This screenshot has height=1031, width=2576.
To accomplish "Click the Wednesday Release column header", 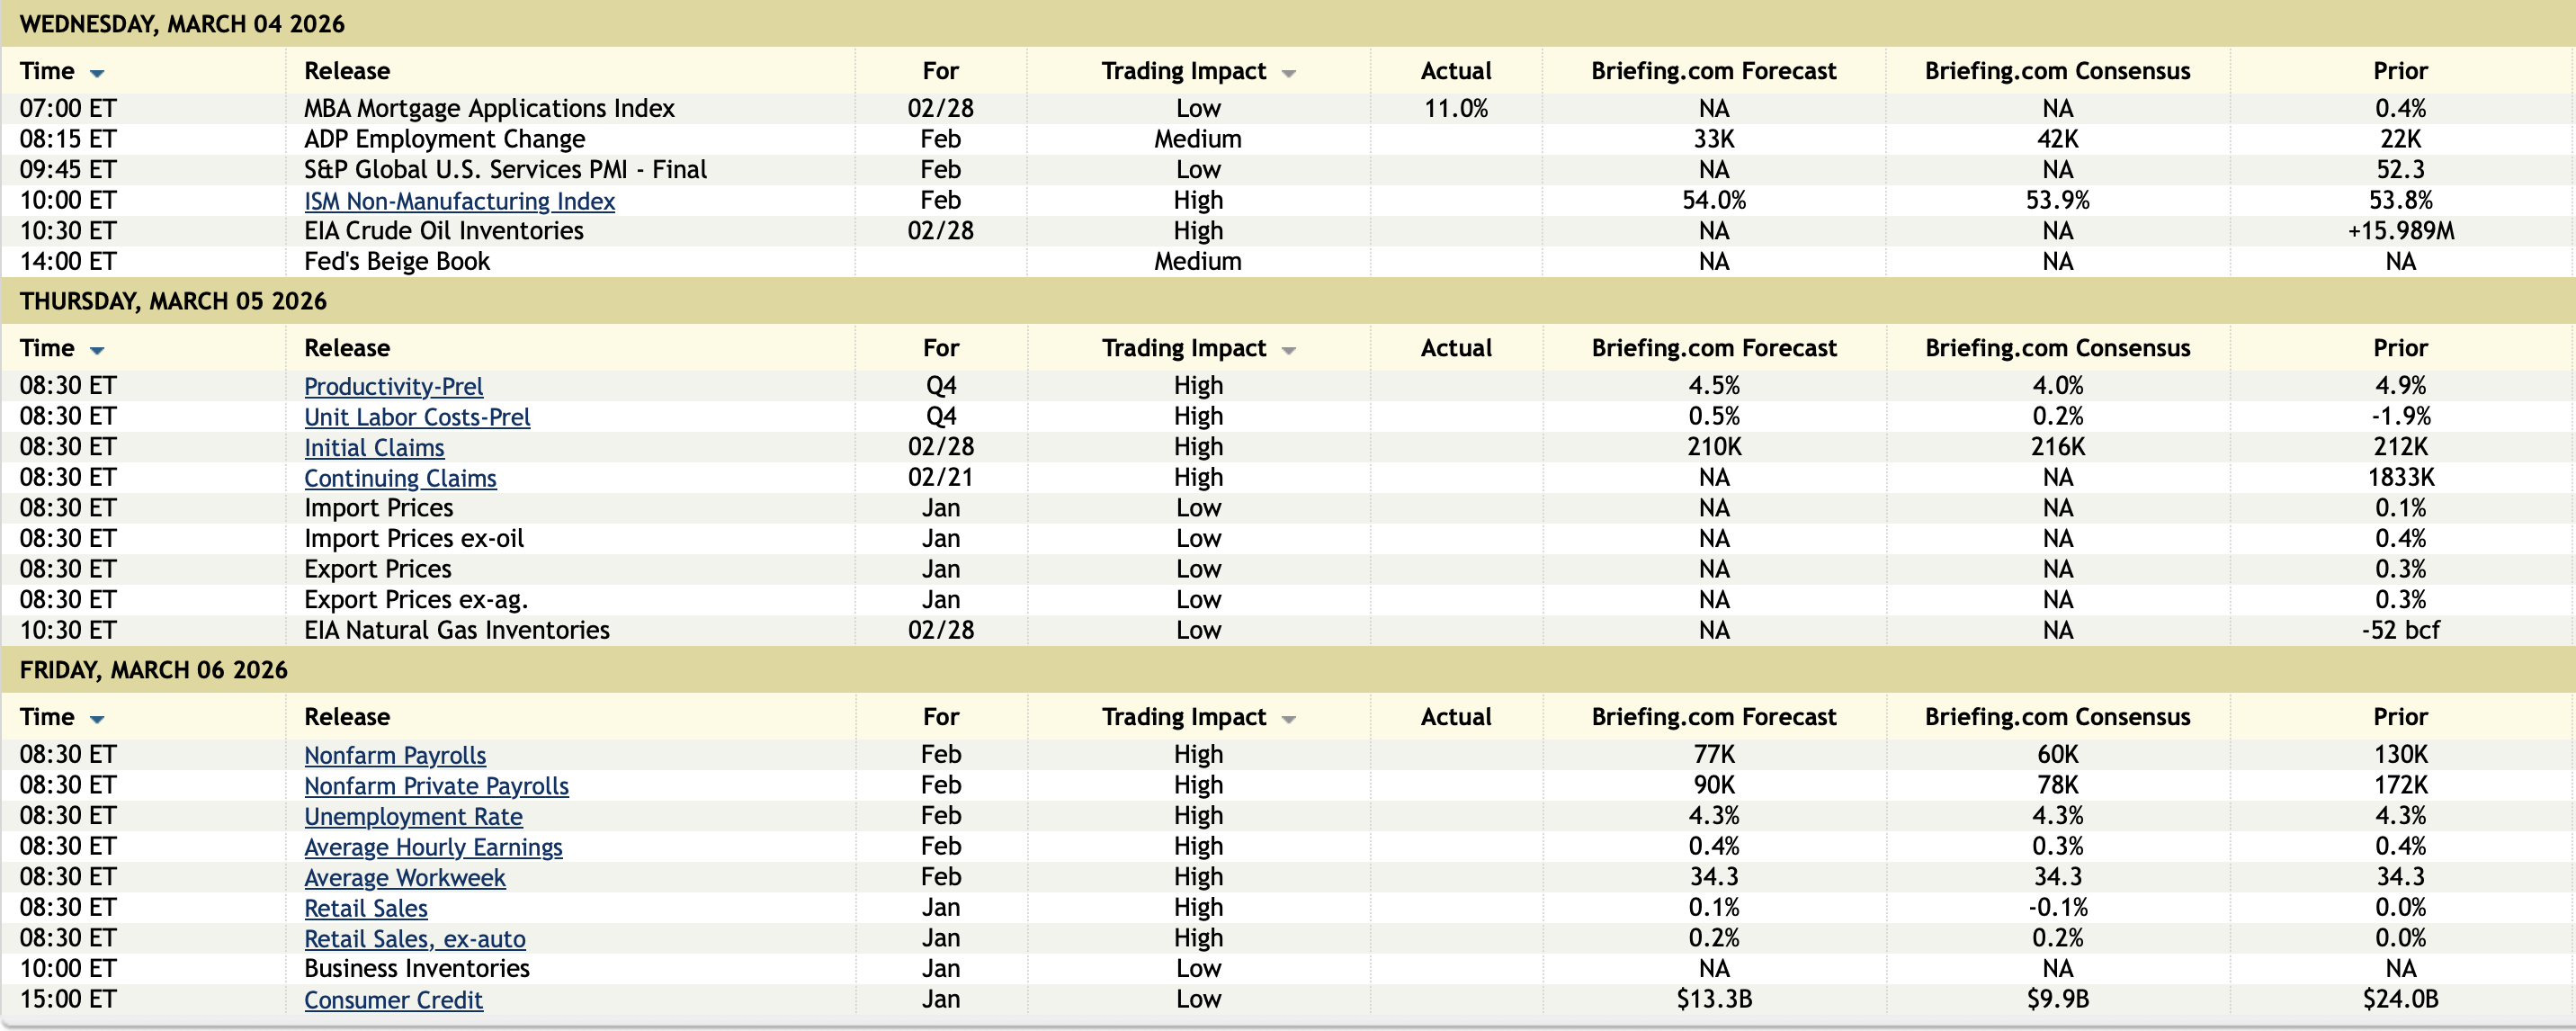I will (347, 71).
